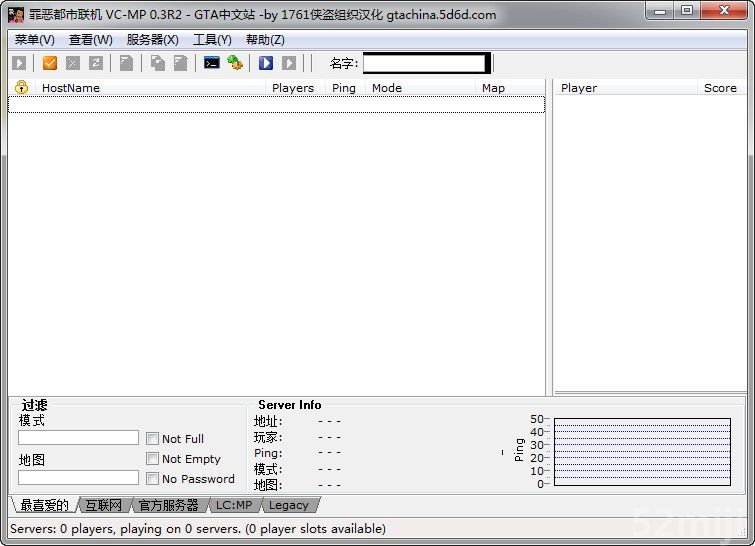Click the app icon in title bar
The height and width of the screenshot is (546, 755).
pos(16,14)
